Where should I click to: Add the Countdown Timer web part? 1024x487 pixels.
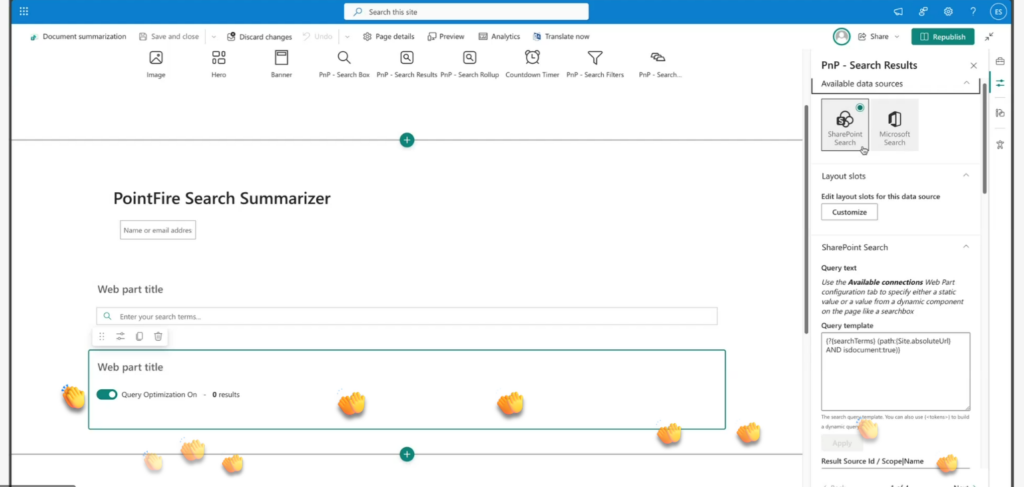[532, 64]
